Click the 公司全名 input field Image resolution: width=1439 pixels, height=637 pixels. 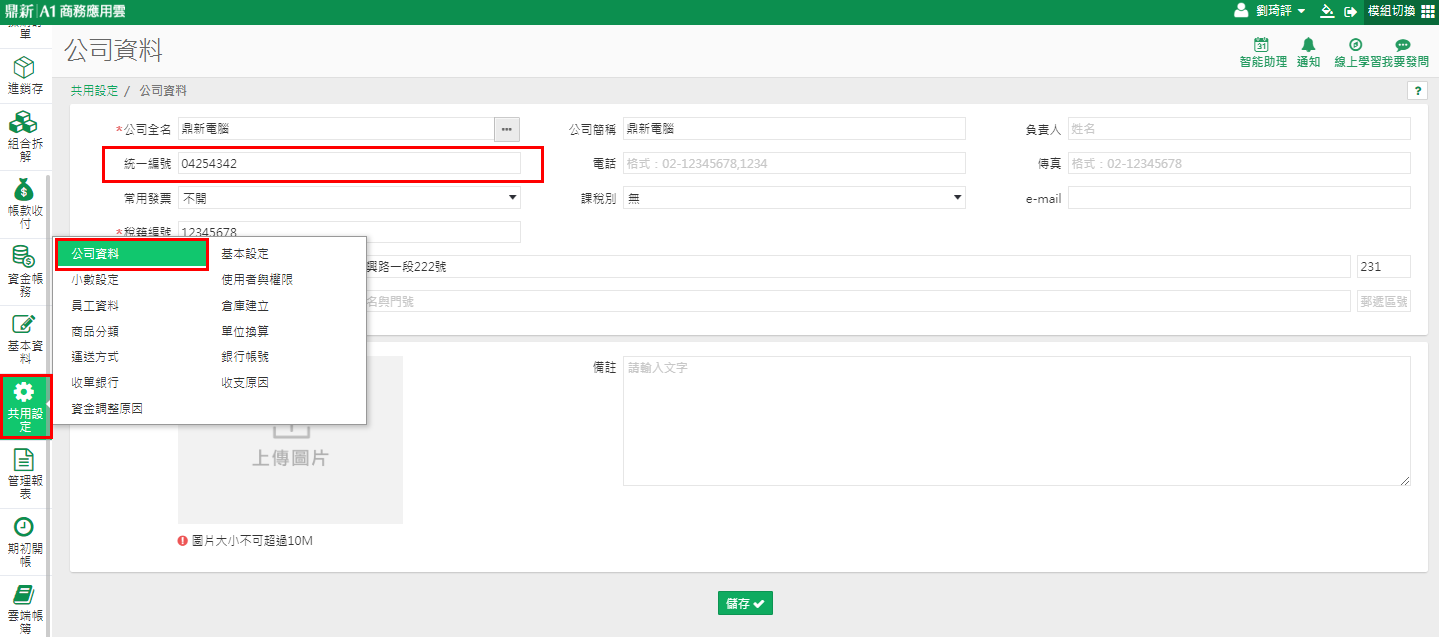[x=336, y=128]
